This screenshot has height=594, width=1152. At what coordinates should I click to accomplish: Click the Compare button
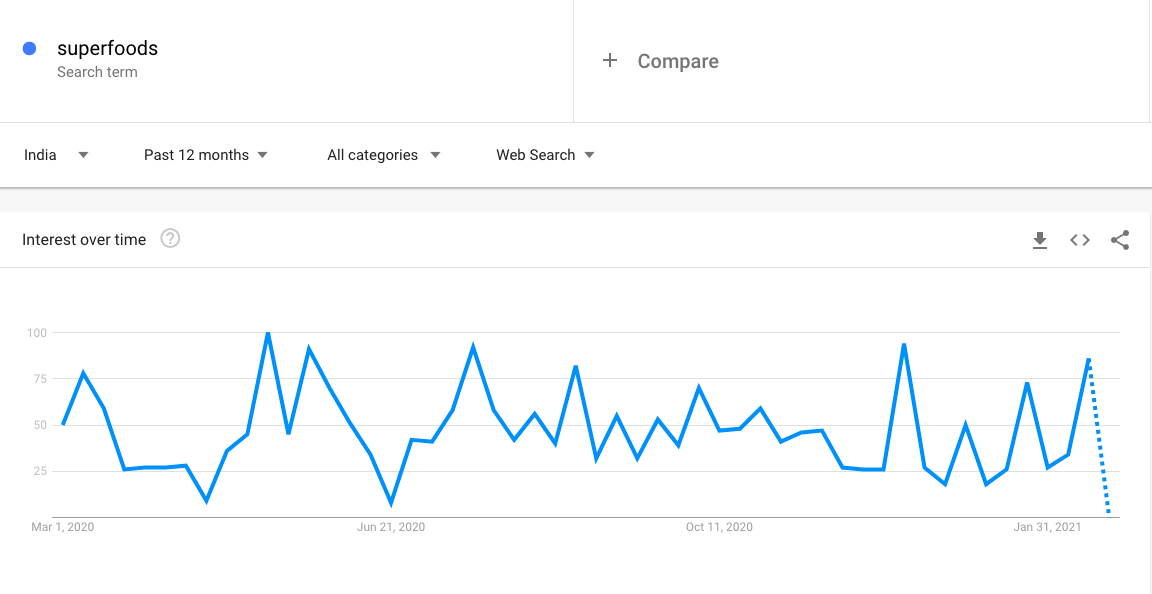pyautogui.click(x=678, y=61)
